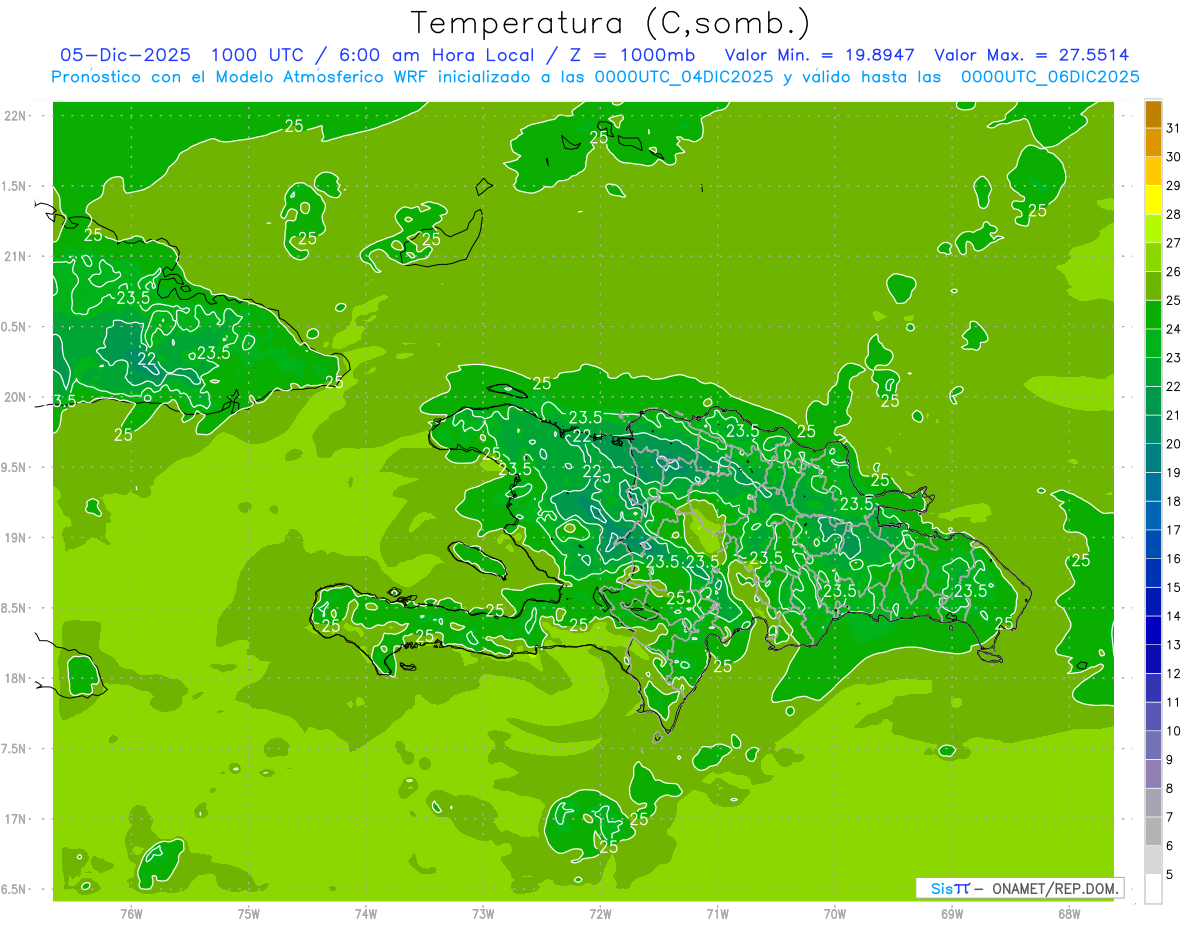Pick the dark blue swatch between 13 and 14
This screenshot has height=927, width=1200.
click(1153, 630)
